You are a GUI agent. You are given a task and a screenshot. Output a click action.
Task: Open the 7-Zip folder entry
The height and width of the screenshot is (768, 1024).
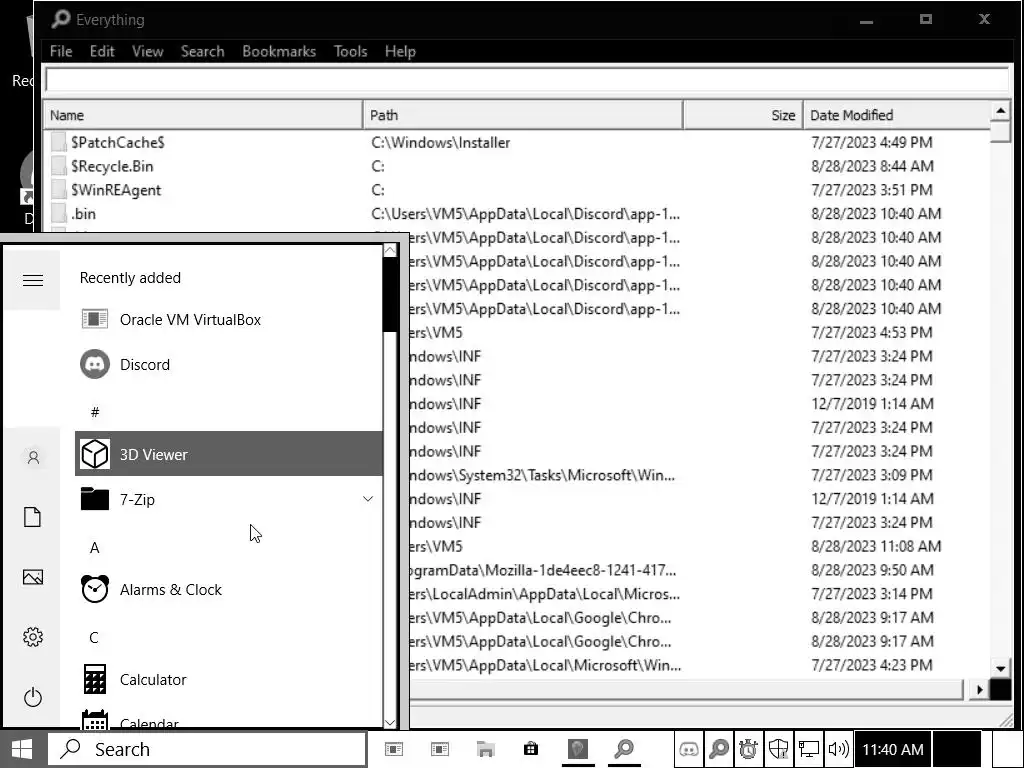[x=229, y=500]
